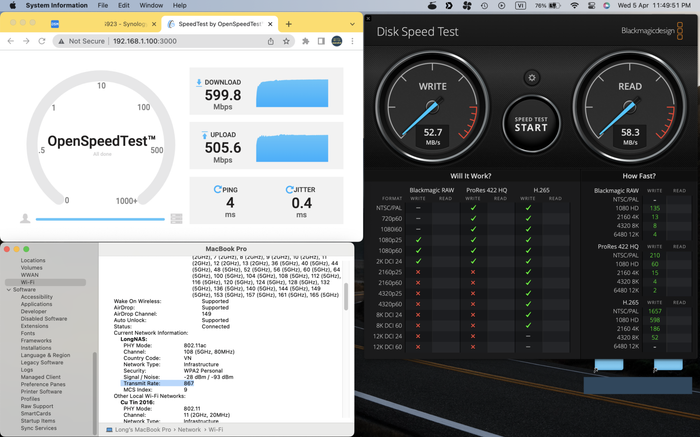Click the DOWNLOAD 599.8 Mbps result
Image resolution: width=700 pixels, height=437 pixels.
coord(267,92)
